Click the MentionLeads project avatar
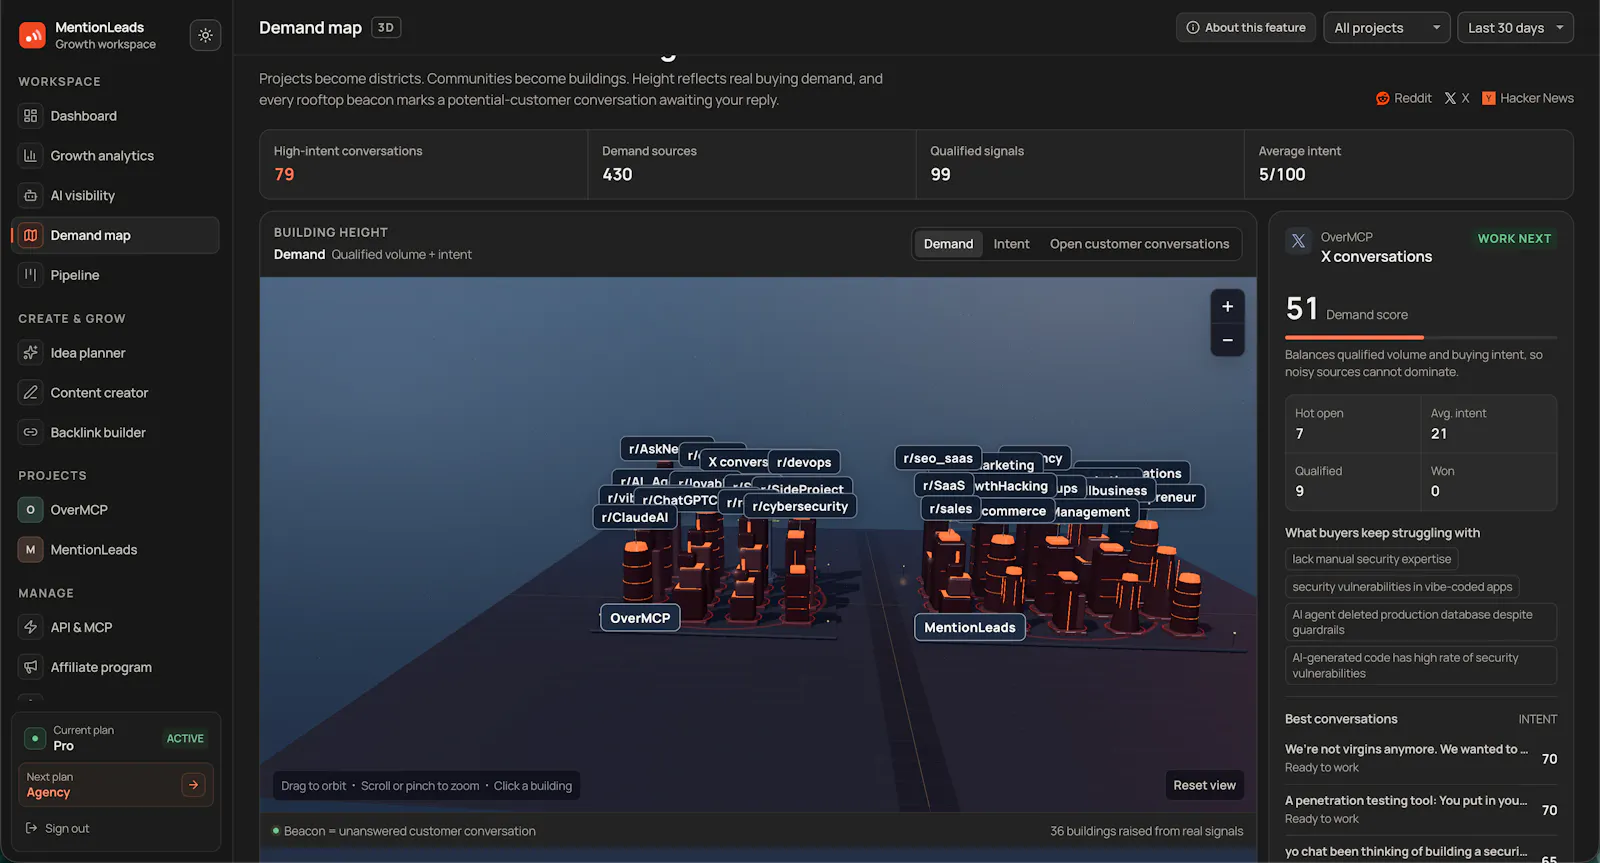The image size is (1600, 863). click(x=31, y=550)
